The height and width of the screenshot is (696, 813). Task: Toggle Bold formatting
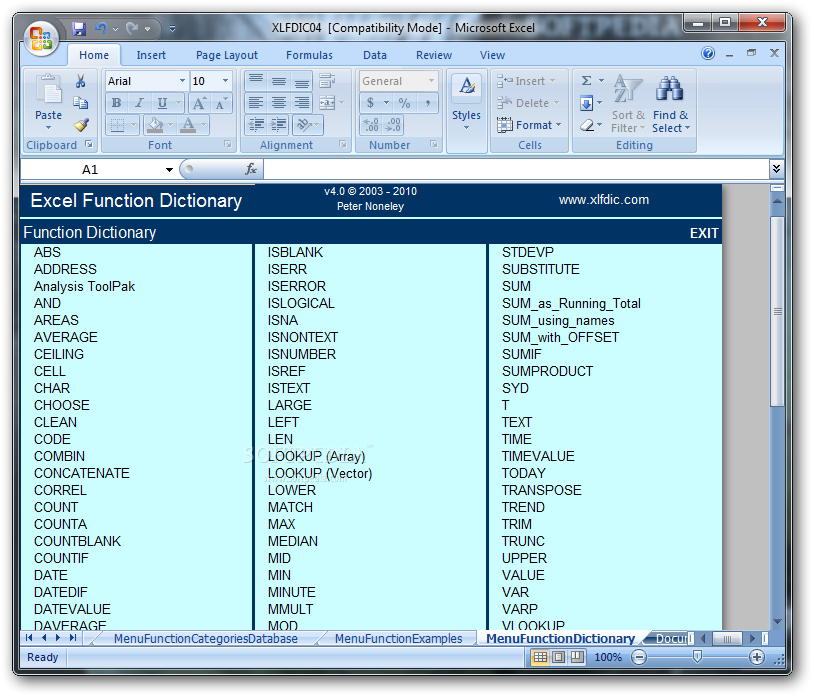[117, 103]
